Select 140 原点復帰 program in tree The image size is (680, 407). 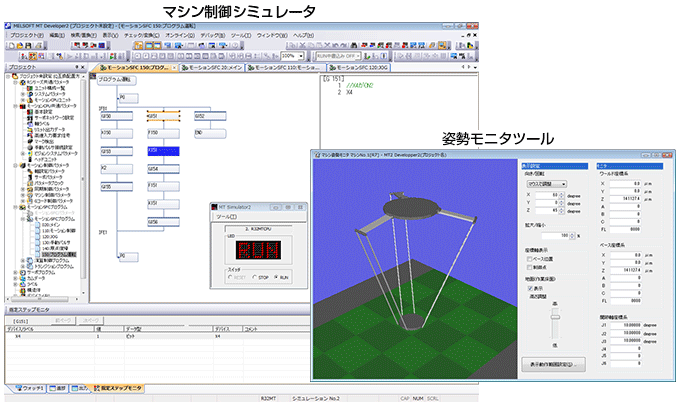56,249
